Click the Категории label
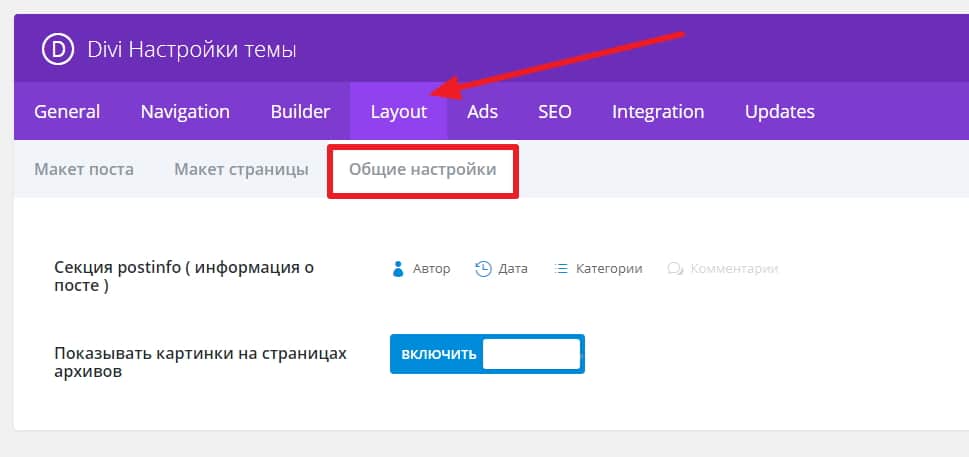Screen dimensions: 969x457 pos(609,269)
